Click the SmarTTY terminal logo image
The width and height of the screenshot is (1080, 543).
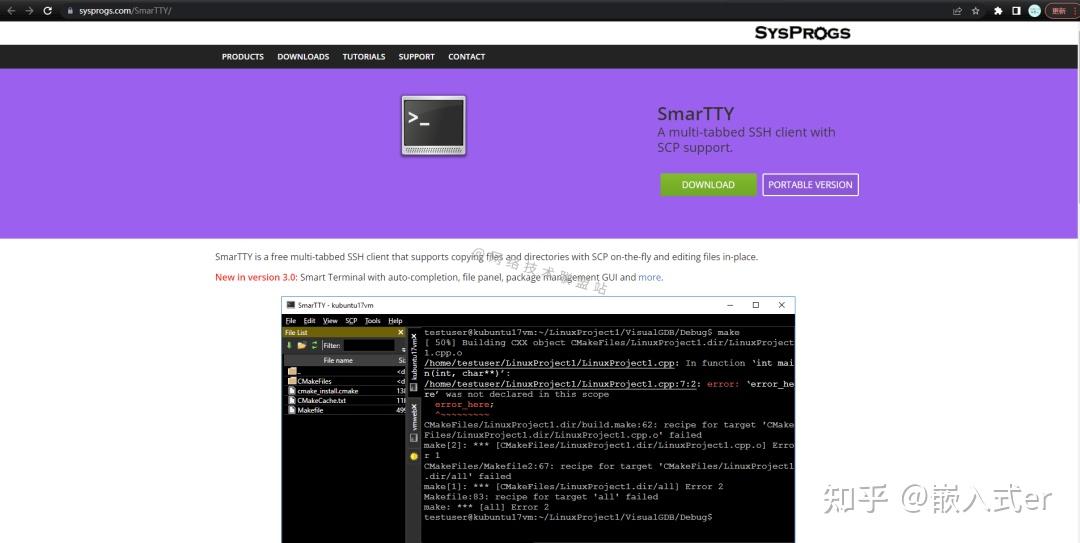click(434, 125)
